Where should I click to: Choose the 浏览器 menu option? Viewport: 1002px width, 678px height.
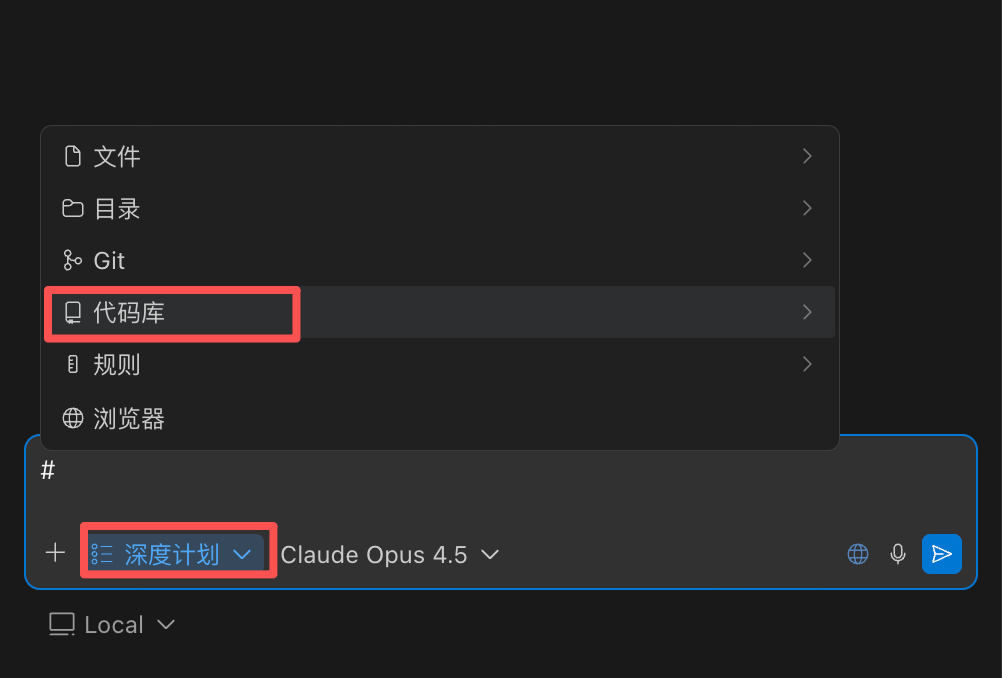(x=129, y=418)
